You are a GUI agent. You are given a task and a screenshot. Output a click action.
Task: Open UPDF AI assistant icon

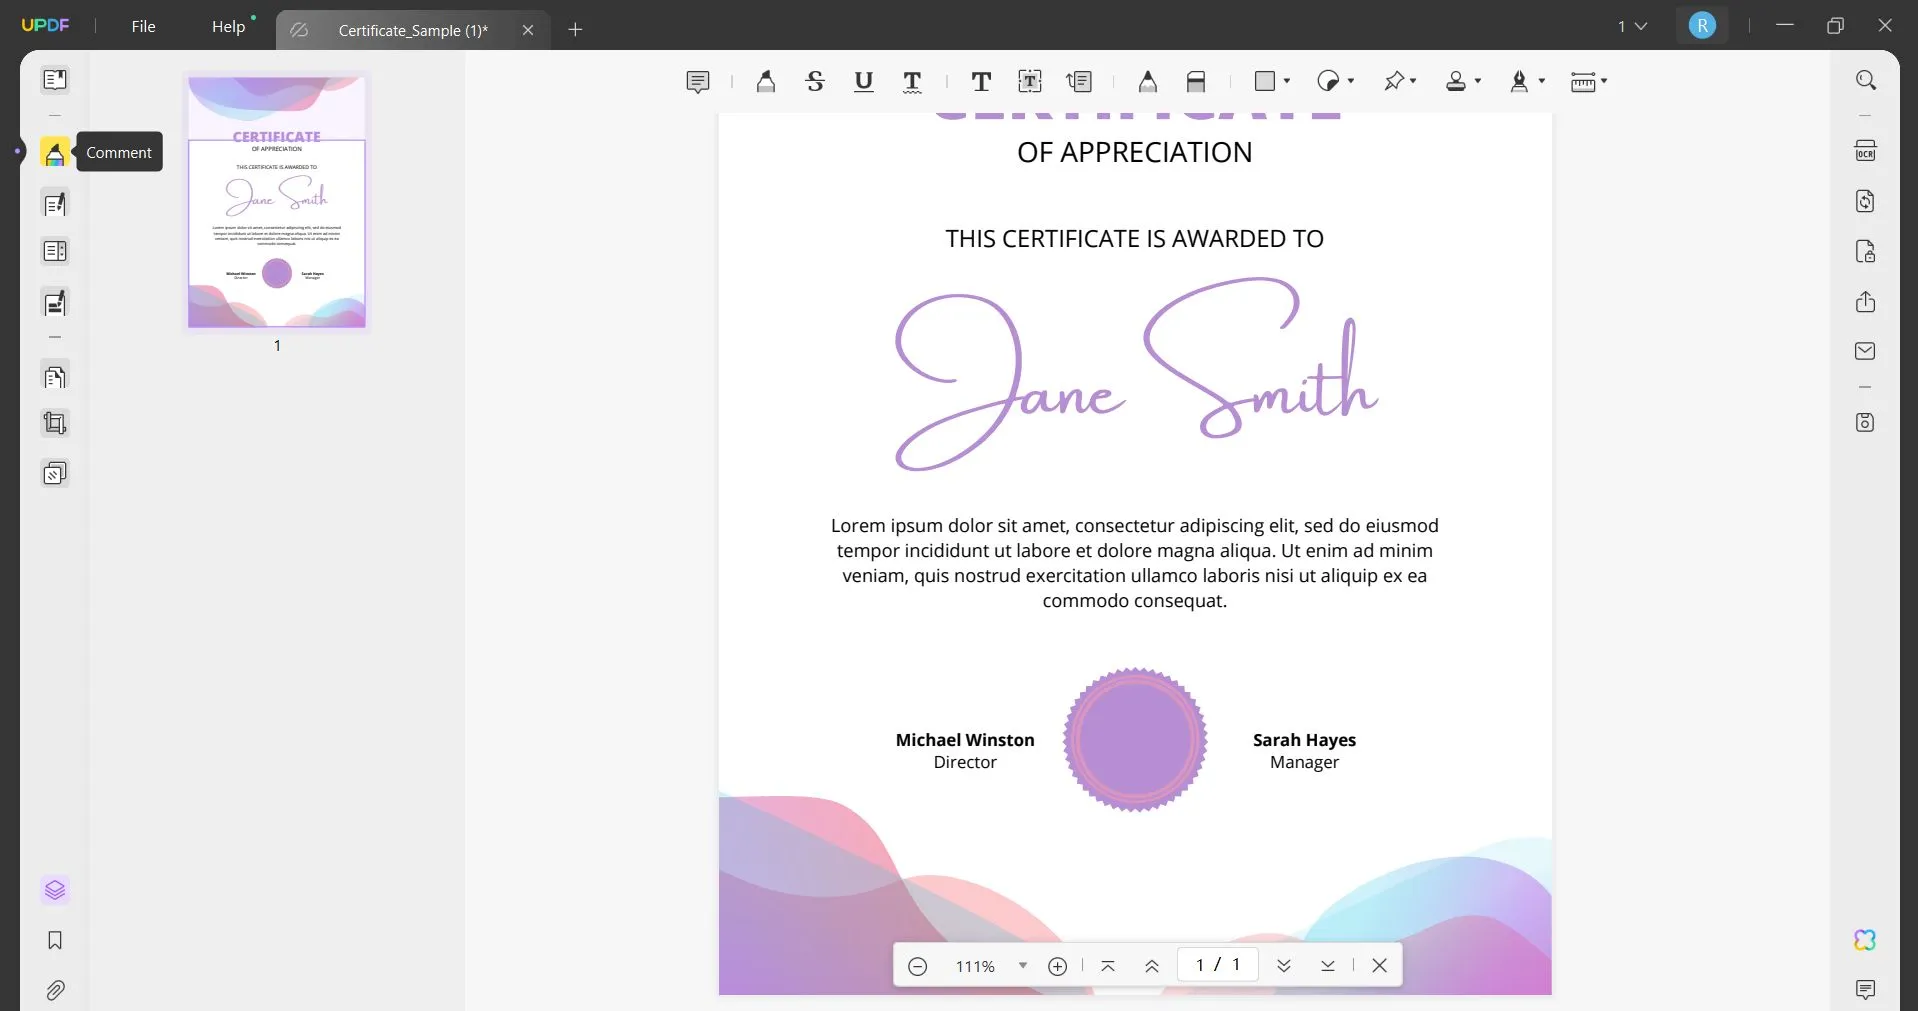click(1866, 940)
